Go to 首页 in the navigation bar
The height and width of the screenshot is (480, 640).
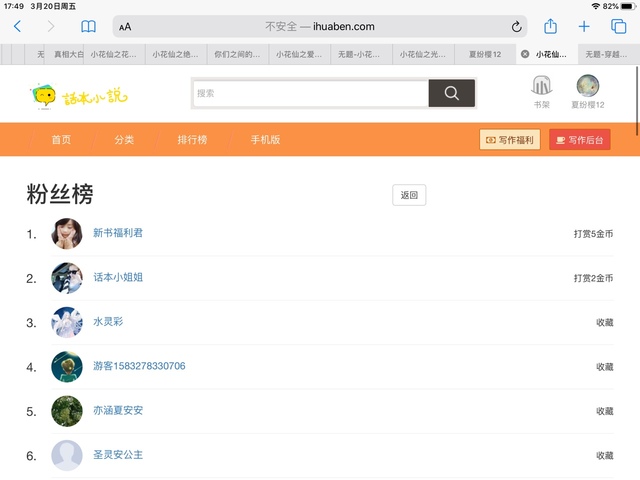[x=62, y=140]
